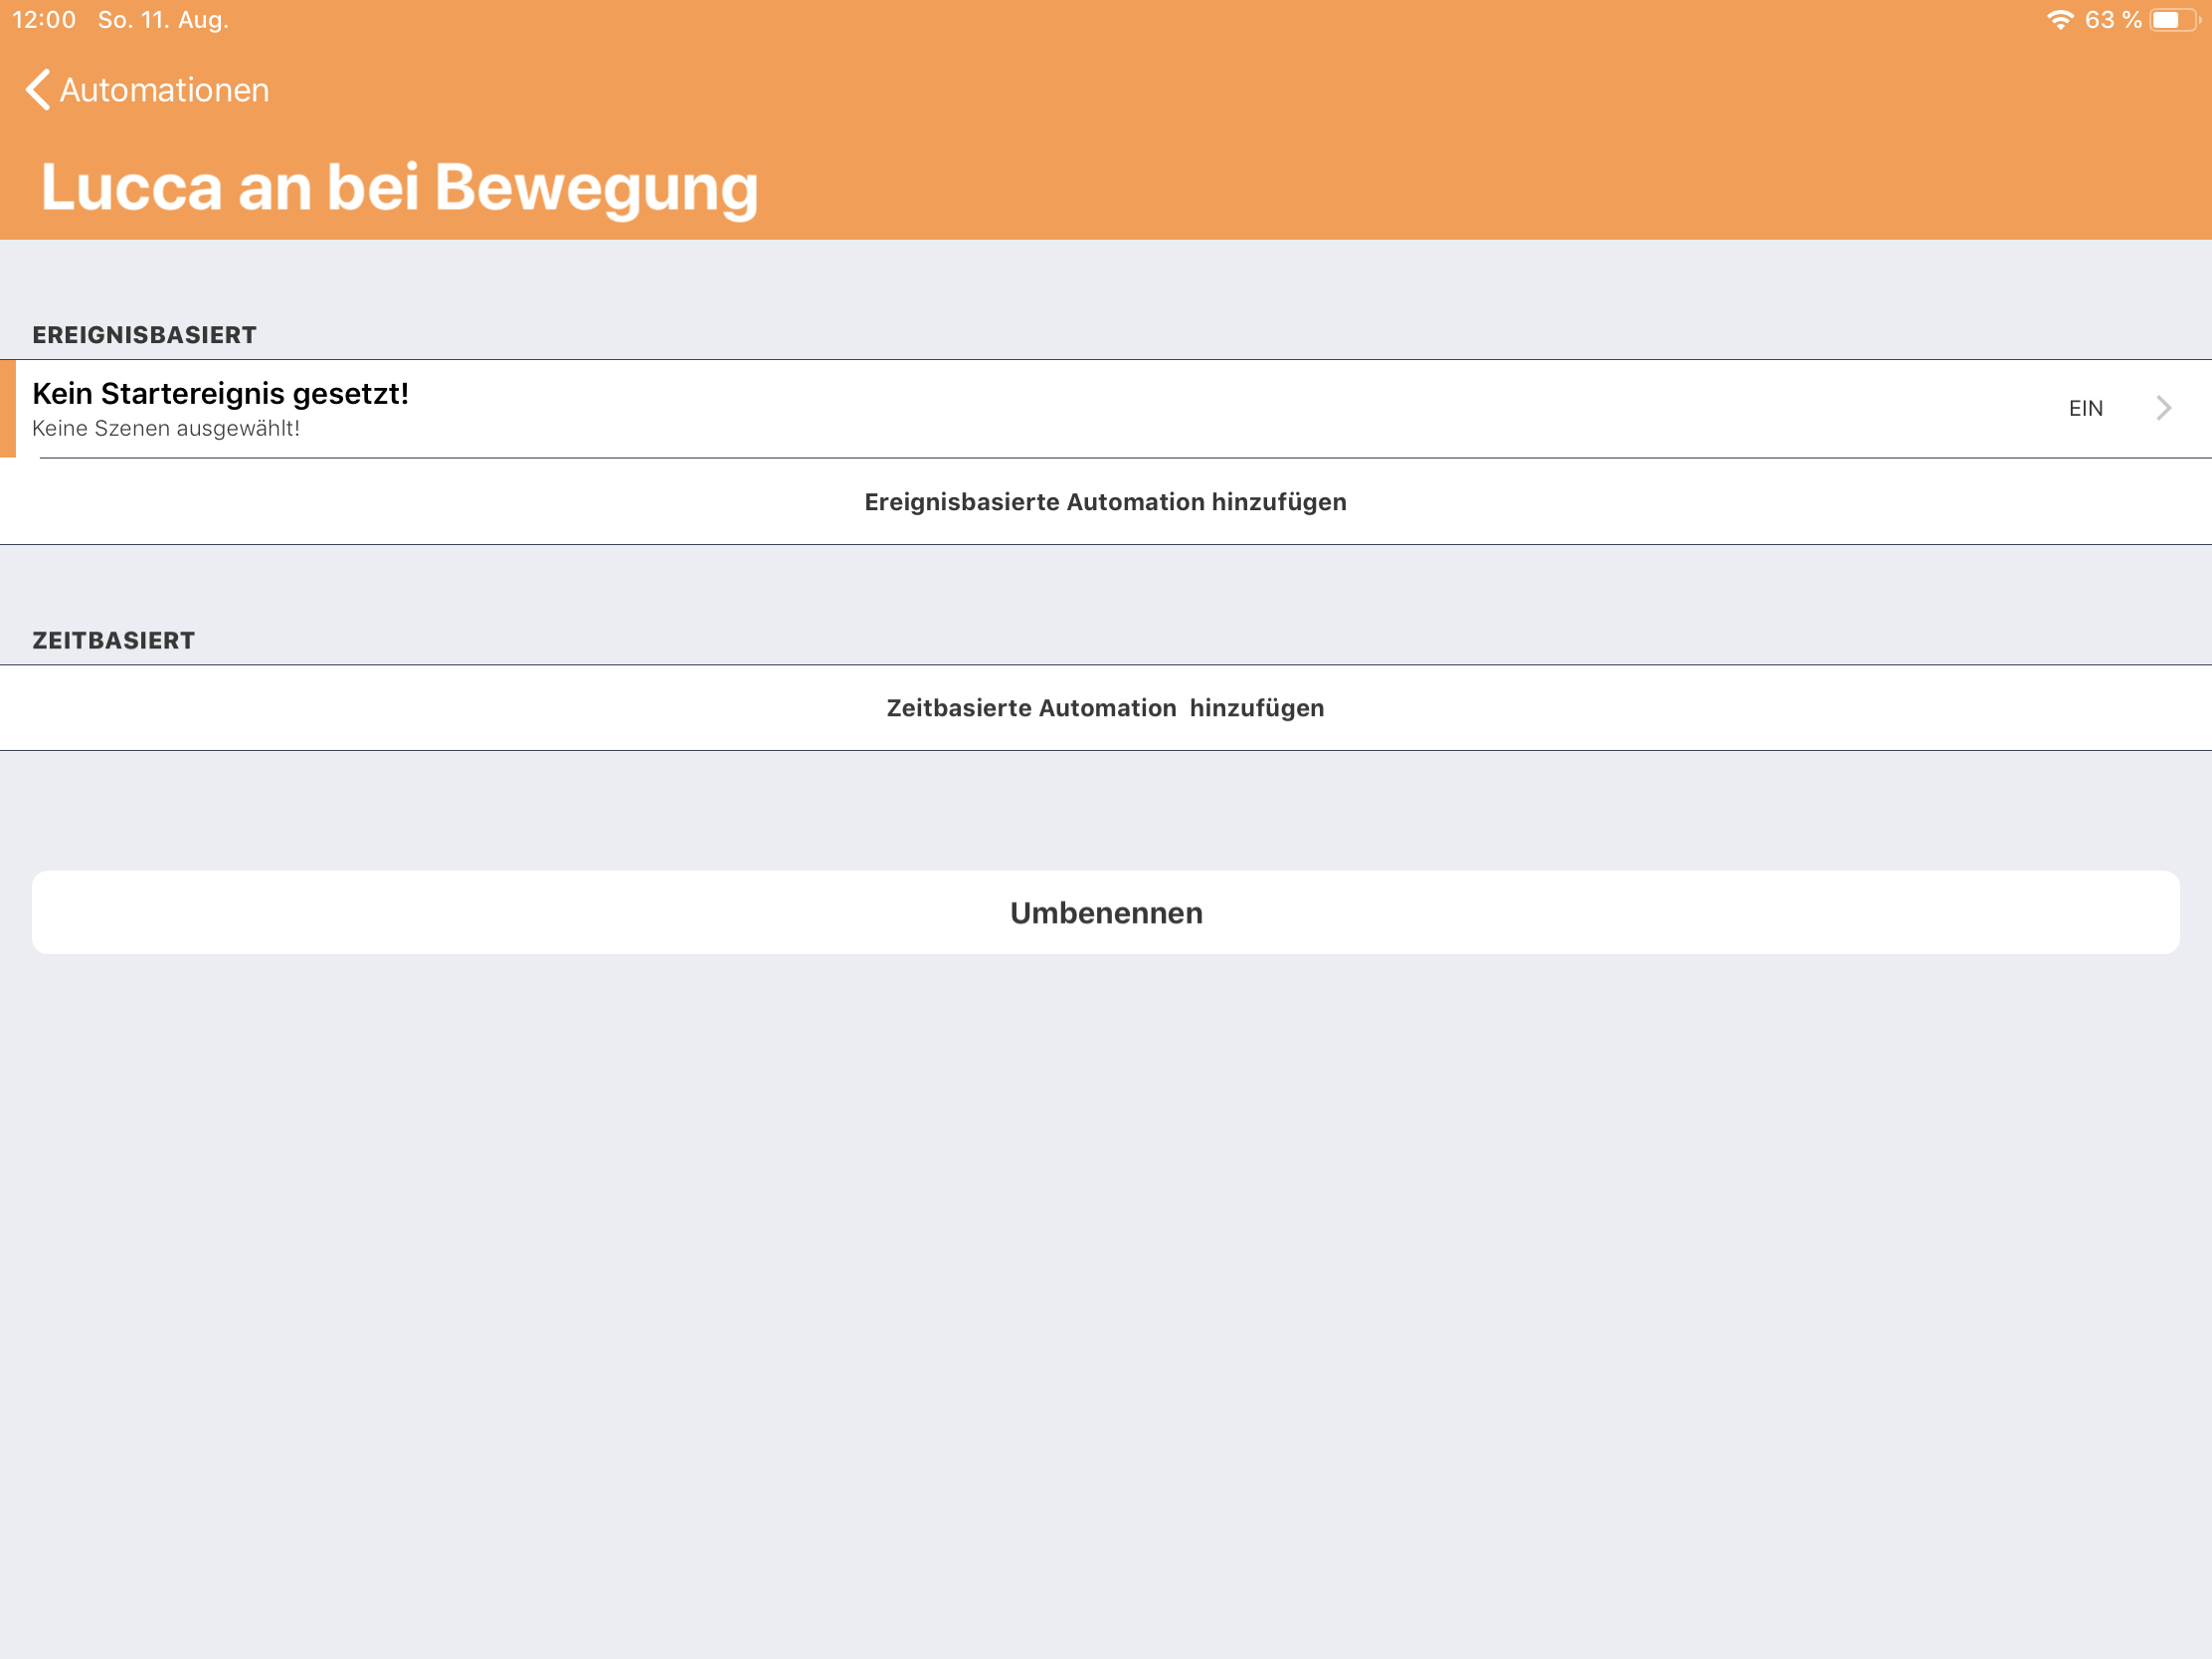Click the orange marker stripe on event row
This screenshot has height=1659, width=2212.
7,408
